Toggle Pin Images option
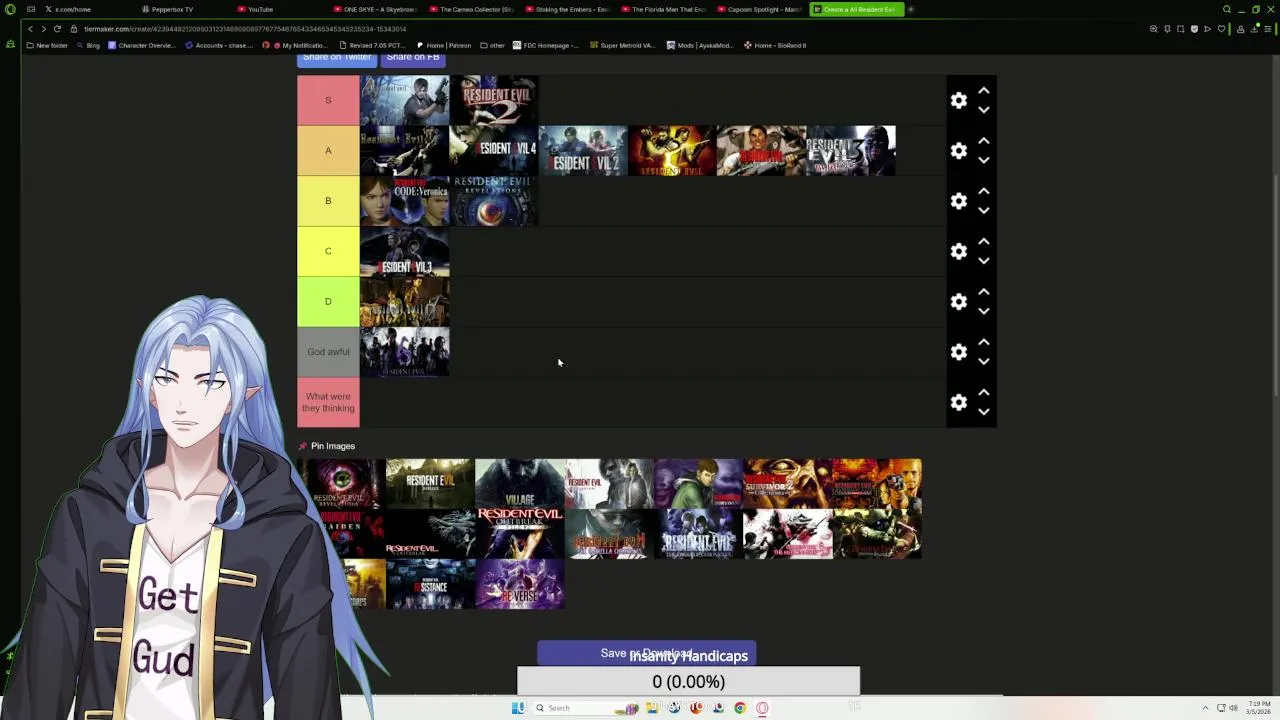This screenshot has width=1280, height=720. pos(326,446)
